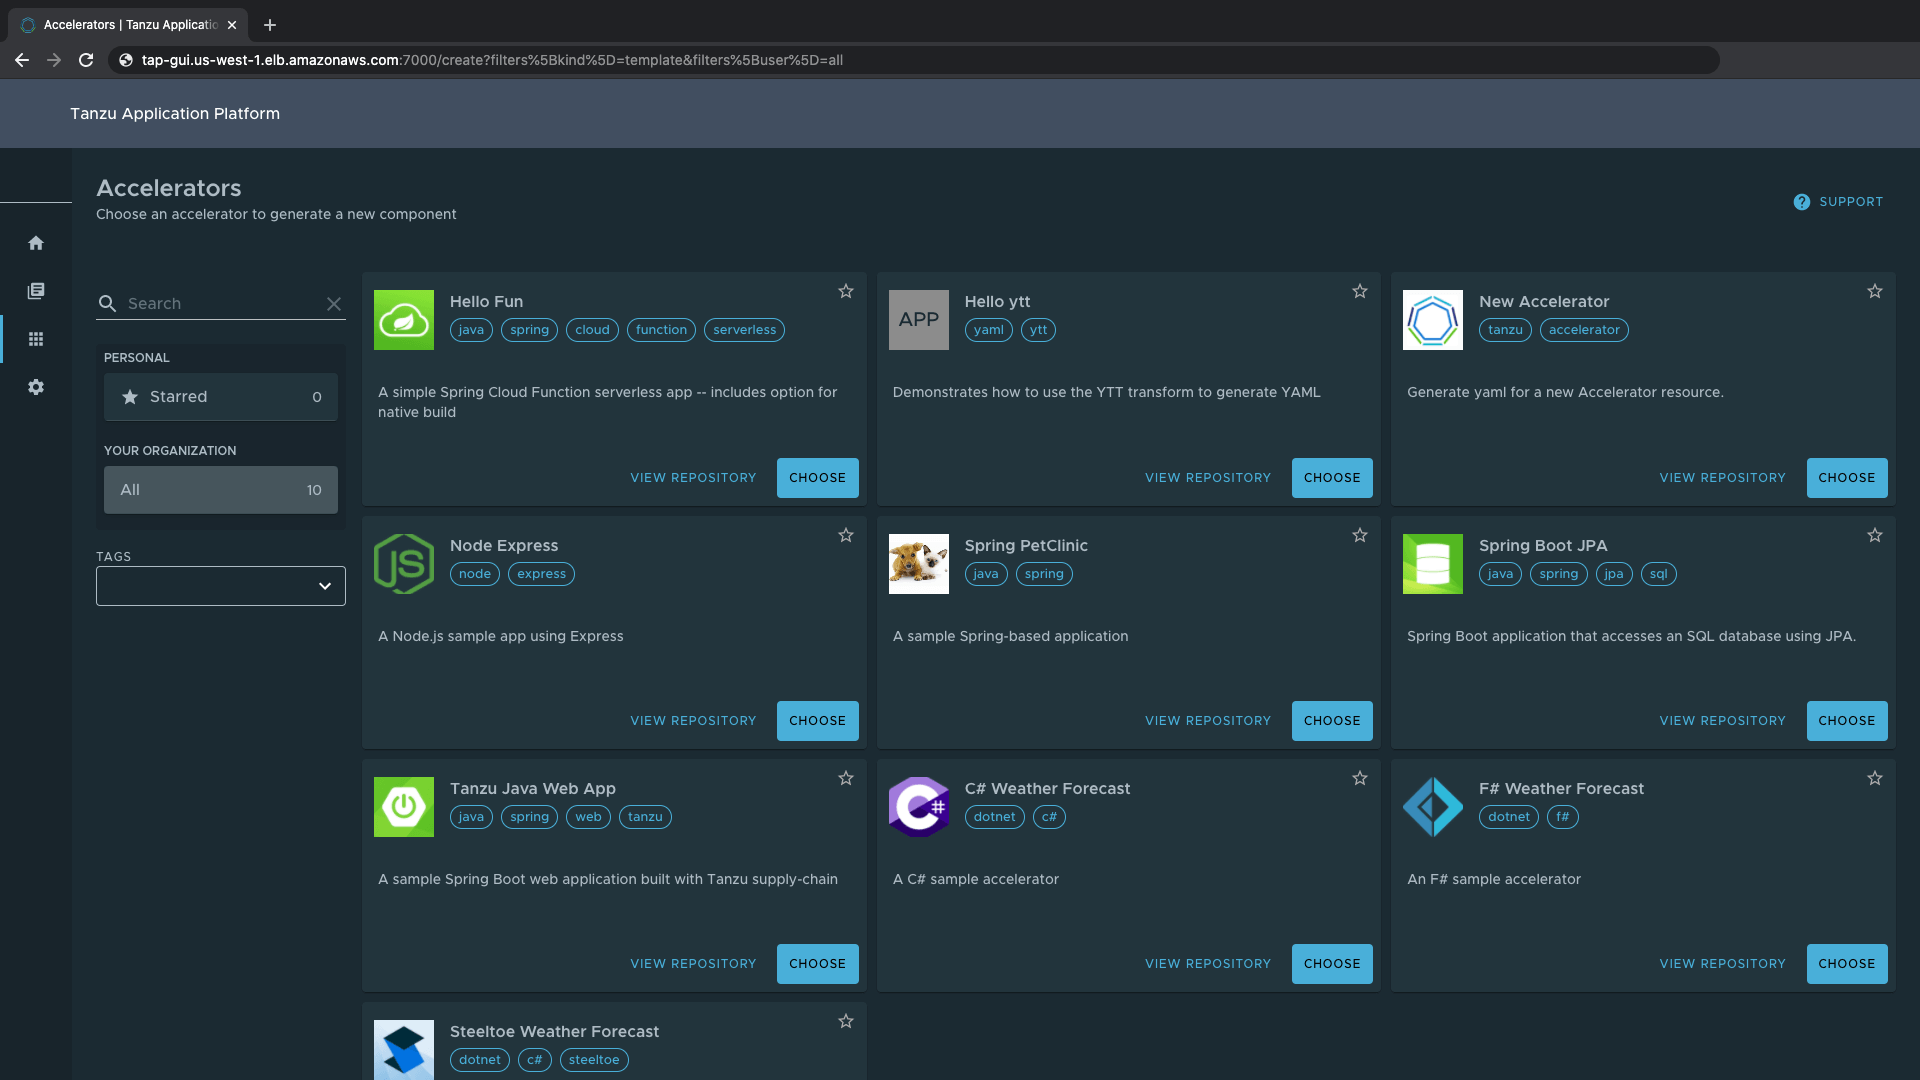This screenshot has width=1920, height=1080.
Task: Select the Starred filter
Action: 221,397
